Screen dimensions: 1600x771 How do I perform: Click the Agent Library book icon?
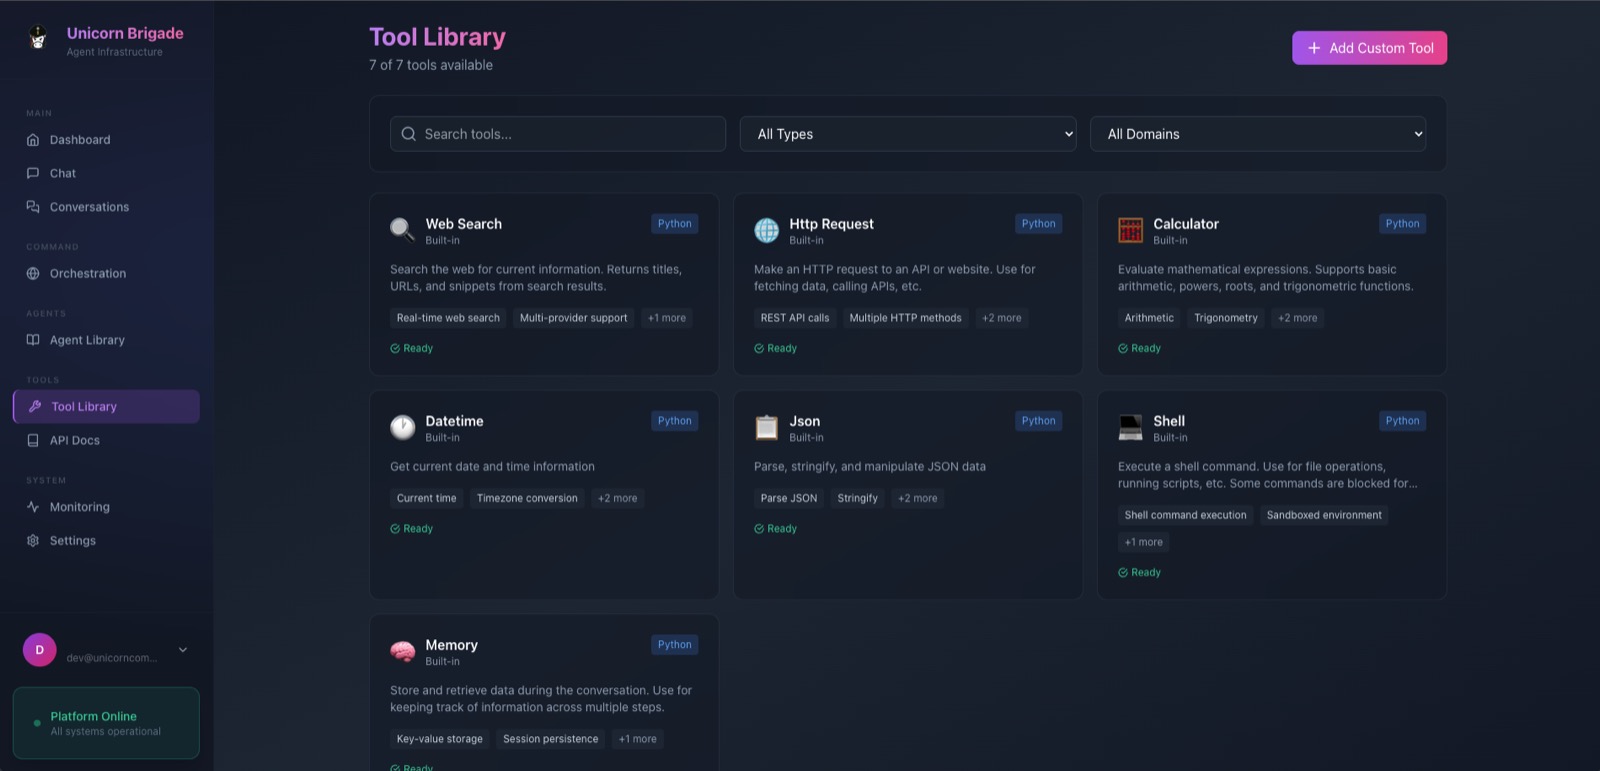tap(33, 340)
